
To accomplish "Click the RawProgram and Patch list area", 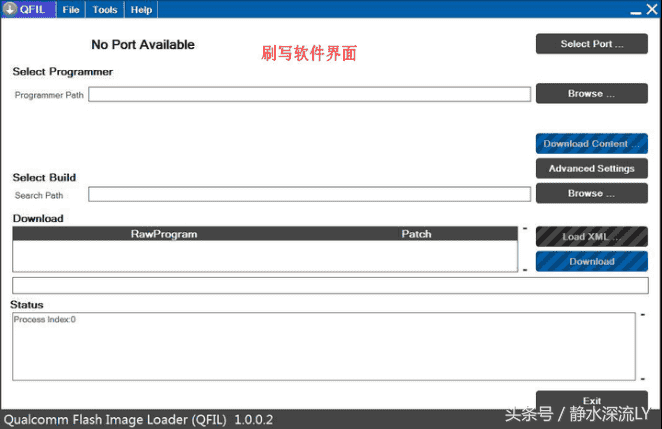I will 265,256.
